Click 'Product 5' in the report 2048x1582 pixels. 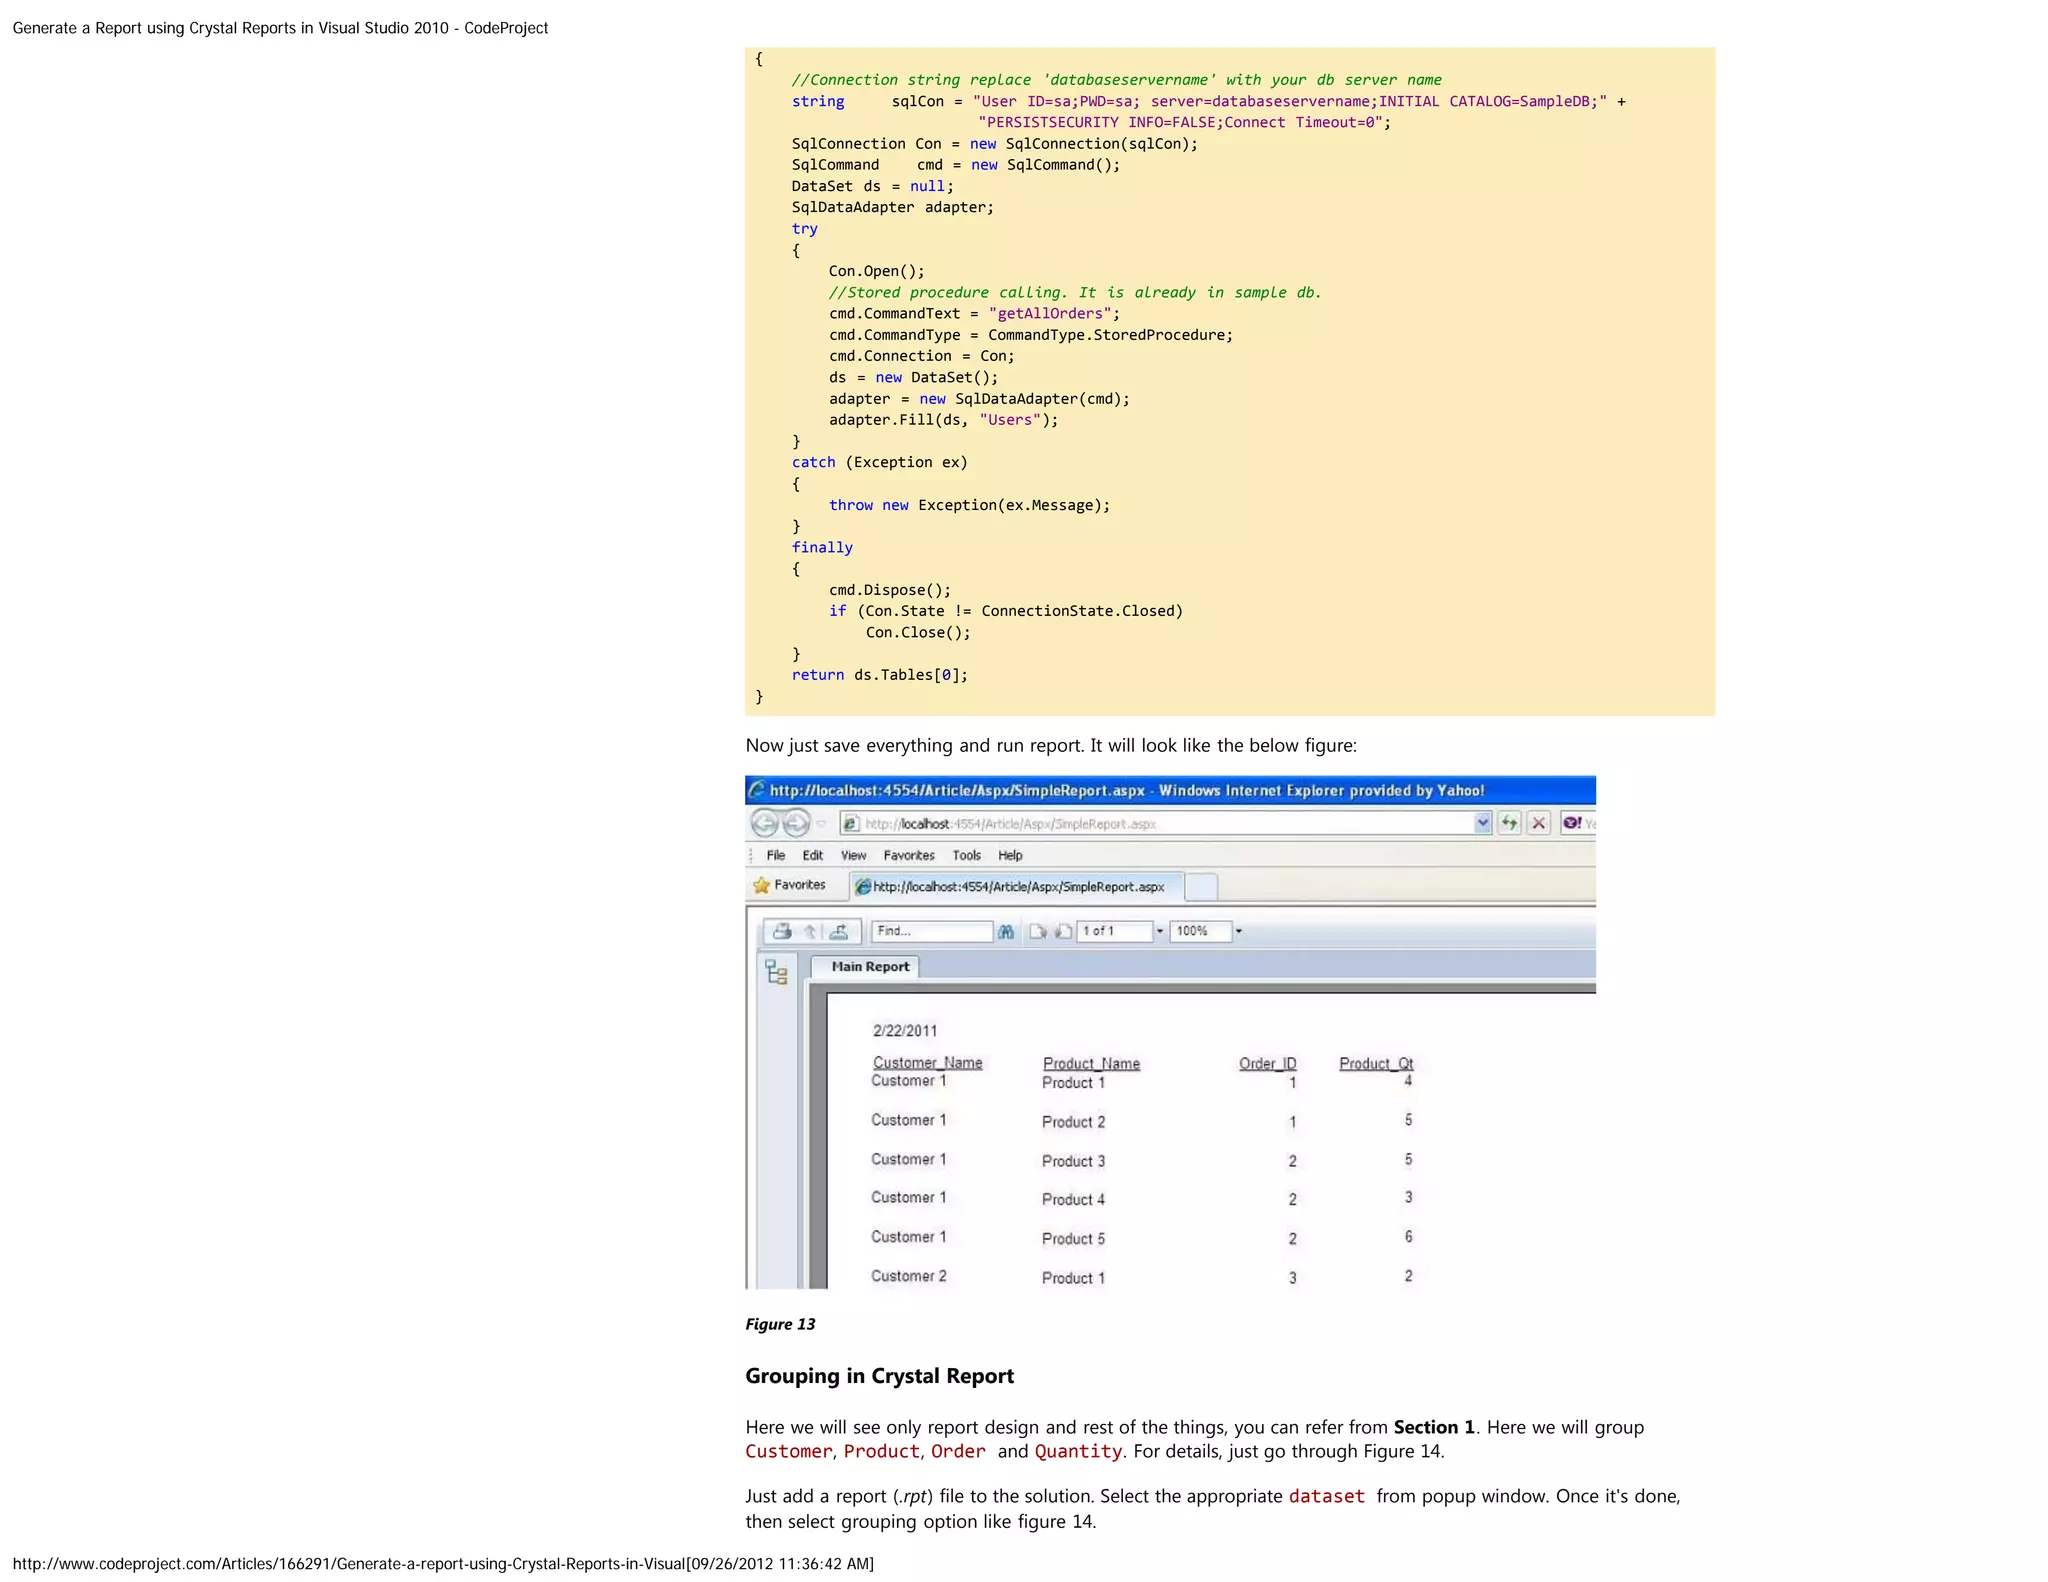(x=1074, y=1238)
